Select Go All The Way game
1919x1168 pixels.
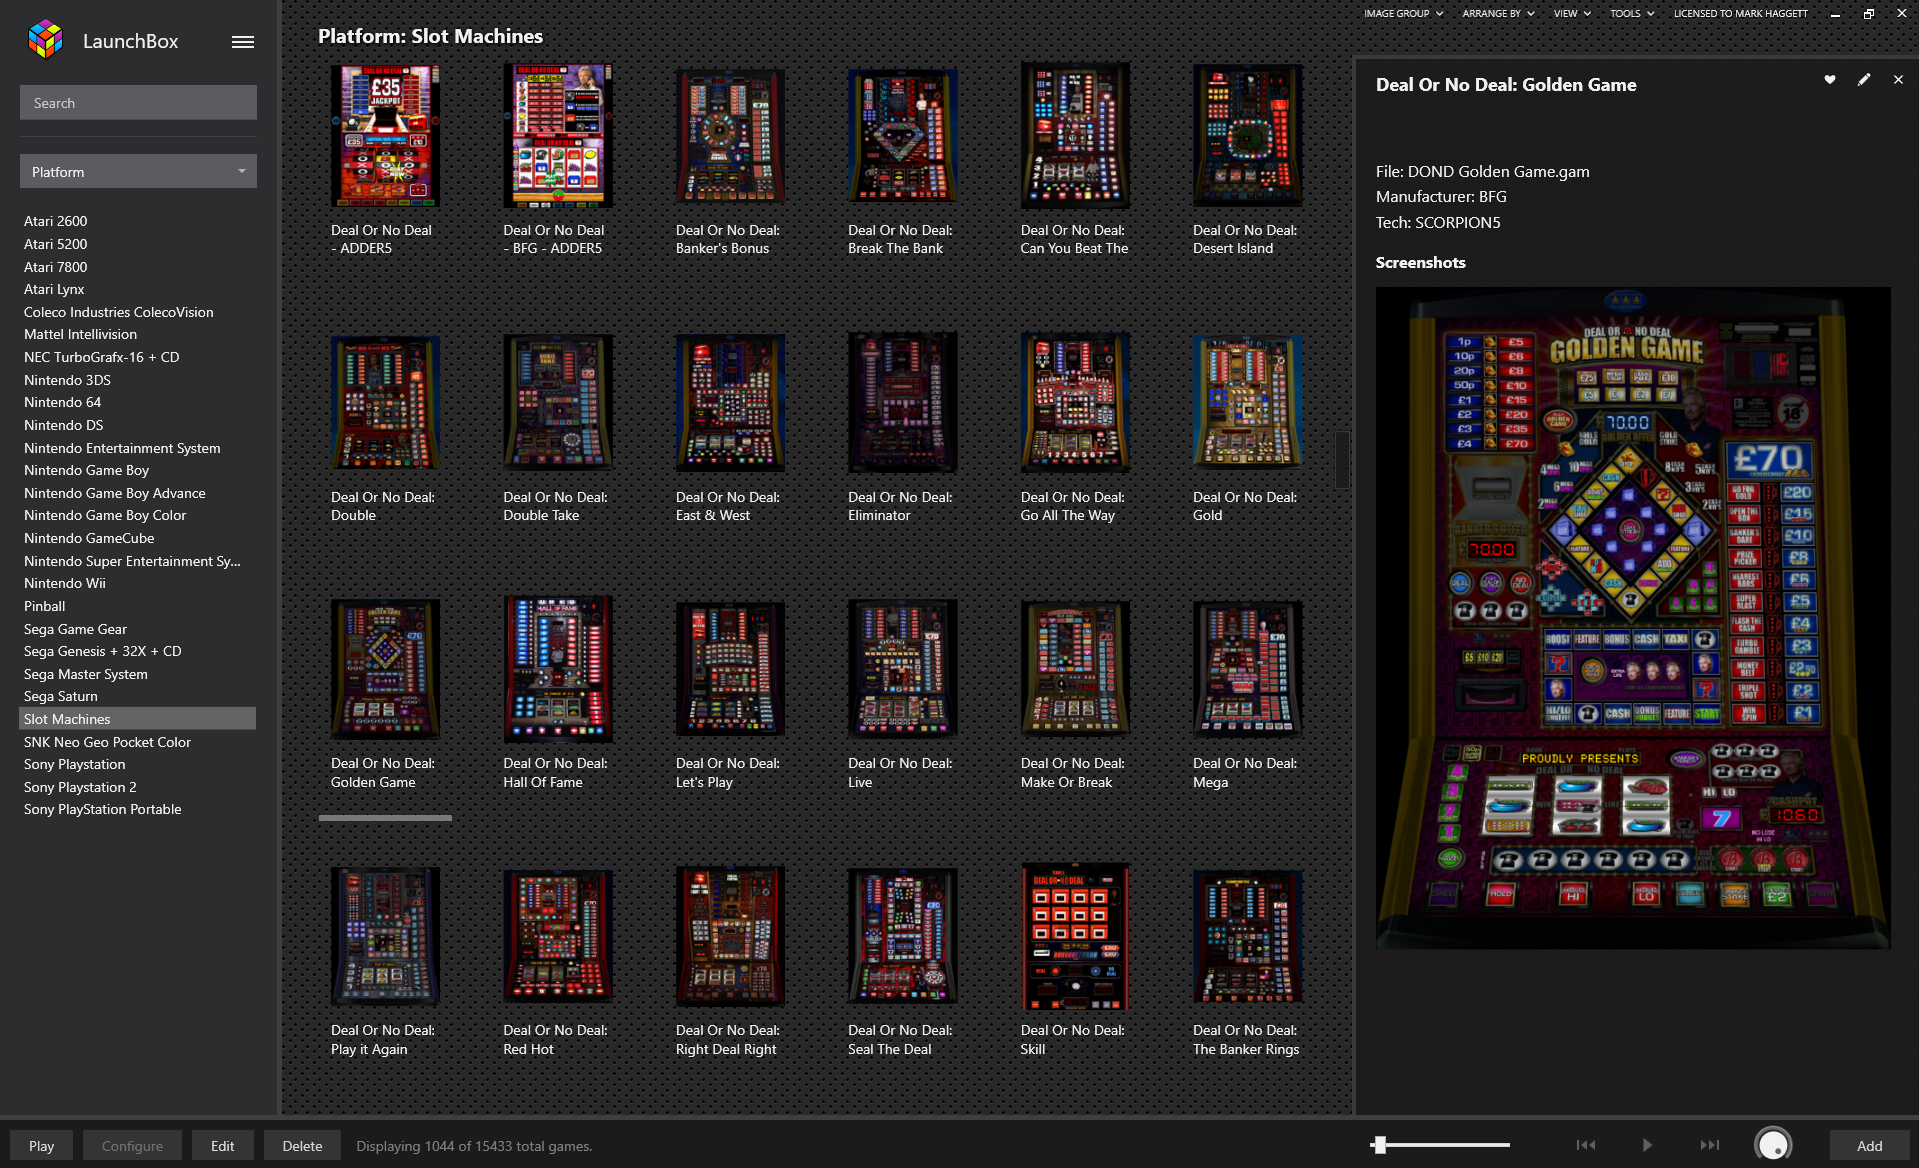1075,403
